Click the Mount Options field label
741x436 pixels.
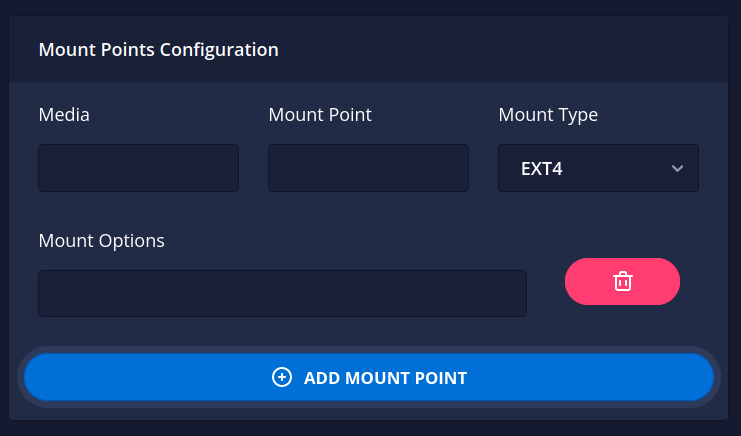102,241
